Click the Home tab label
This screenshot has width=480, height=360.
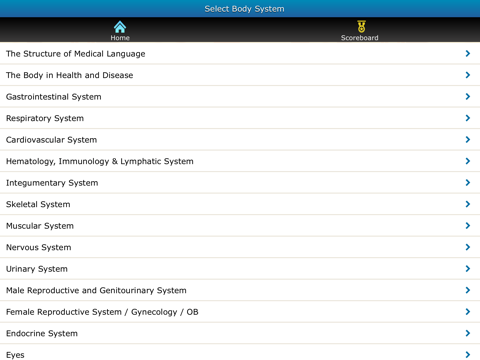pyautogui.click(x=120, y=38)
